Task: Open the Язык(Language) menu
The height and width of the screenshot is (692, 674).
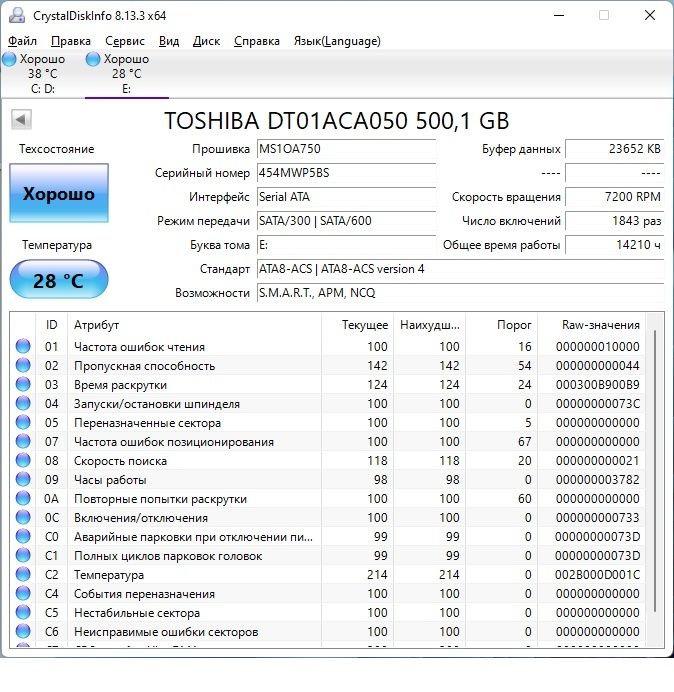Action: pos(337,41)
